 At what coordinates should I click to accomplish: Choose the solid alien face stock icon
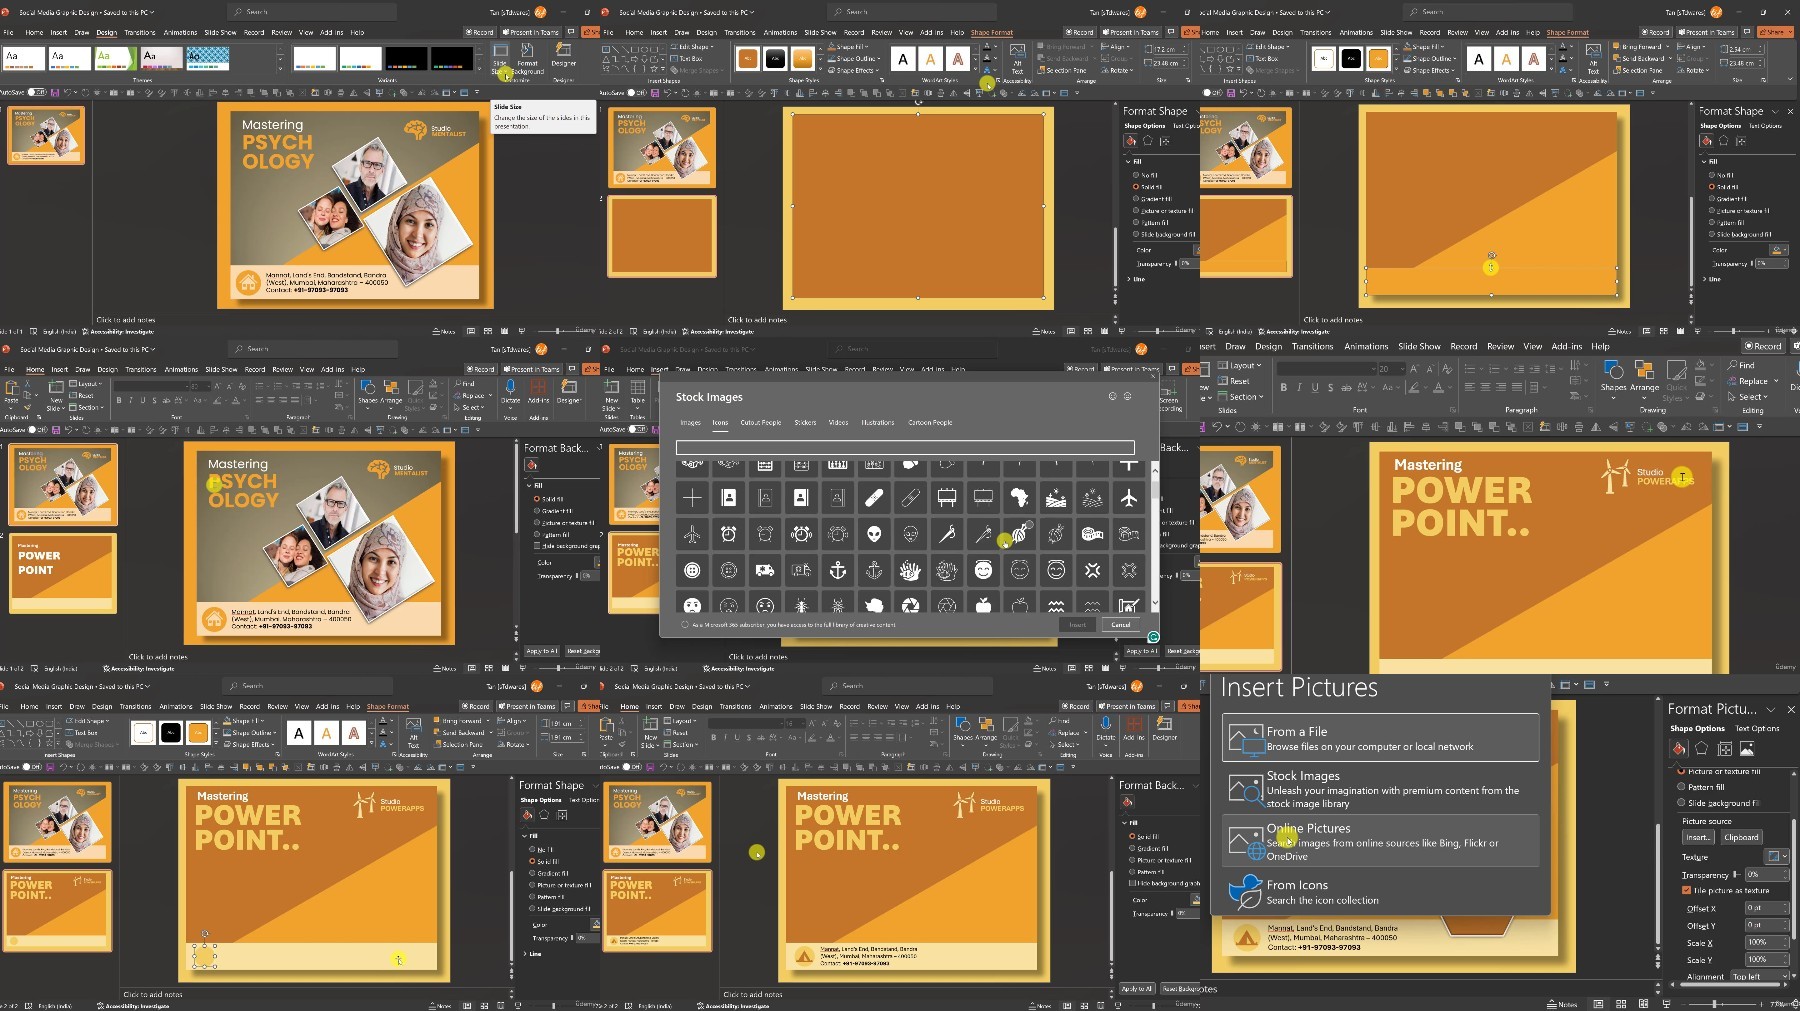874,534
